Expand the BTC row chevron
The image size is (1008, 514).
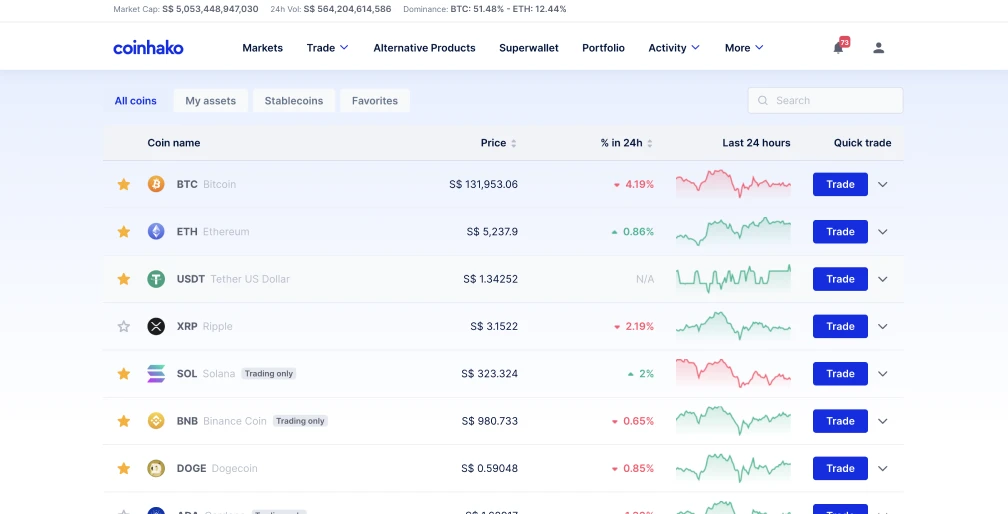(883, 184)
